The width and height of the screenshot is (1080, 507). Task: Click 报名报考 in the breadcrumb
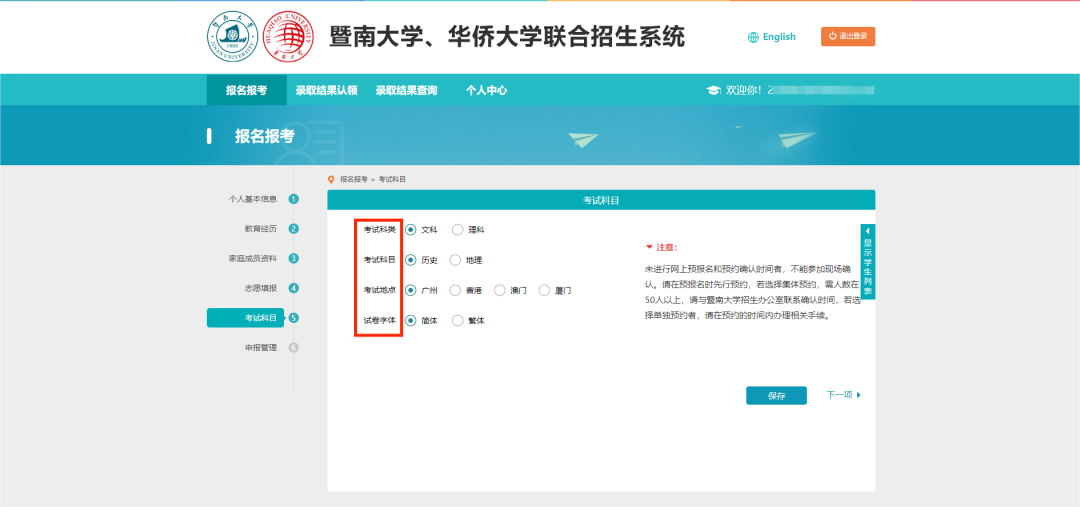[353, 179]
